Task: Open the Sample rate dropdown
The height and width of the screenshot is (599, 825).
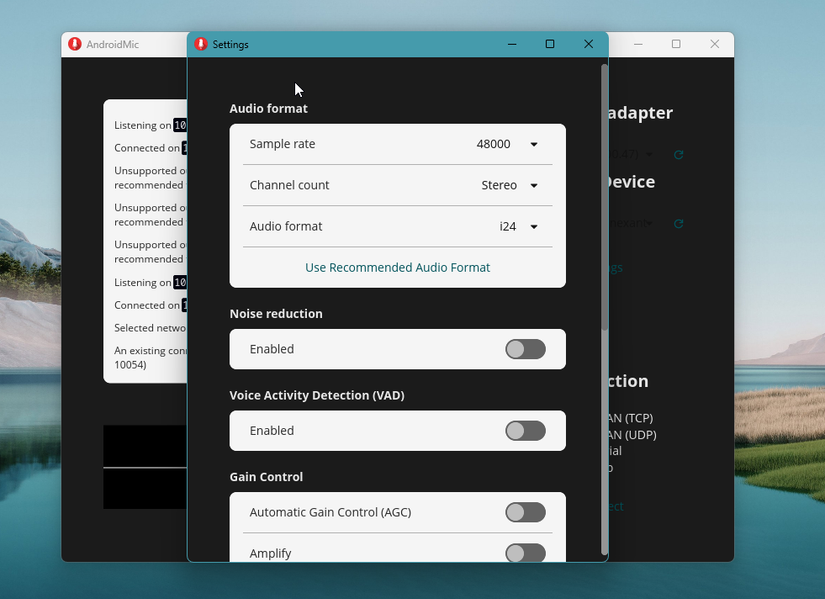Action: click(508, 144)
